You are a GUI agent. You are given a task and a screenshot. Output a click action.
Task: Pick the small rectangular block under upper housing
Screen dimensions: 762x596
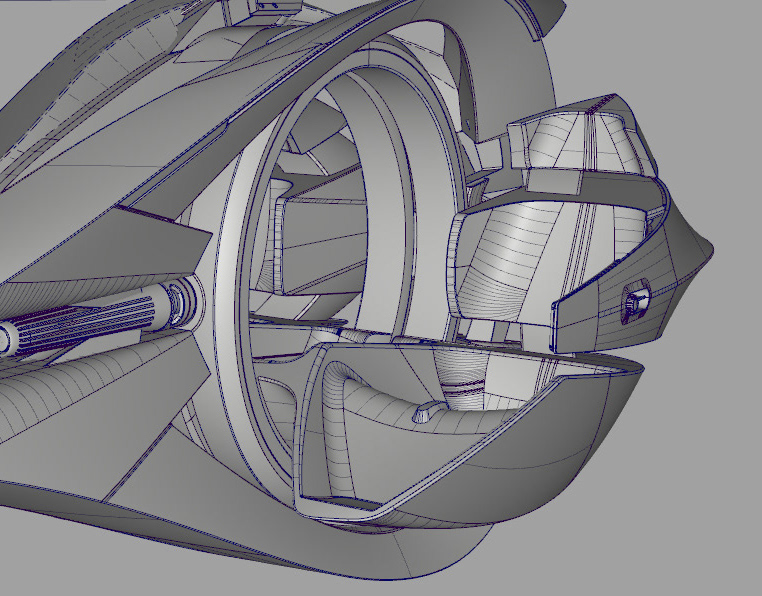pyautogui.click(x=554, y=182)
